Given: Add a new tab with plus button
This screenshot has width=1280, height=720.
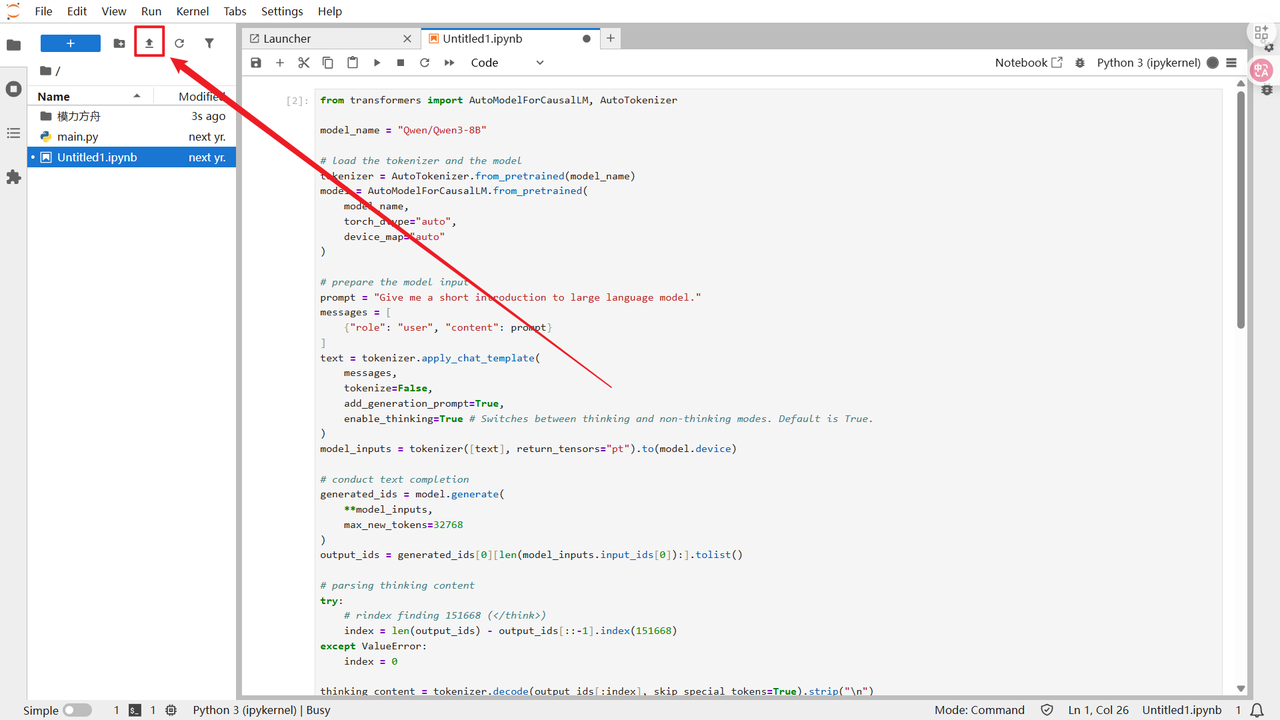Looking at the screenshot, I should click(x=610, y=38).
